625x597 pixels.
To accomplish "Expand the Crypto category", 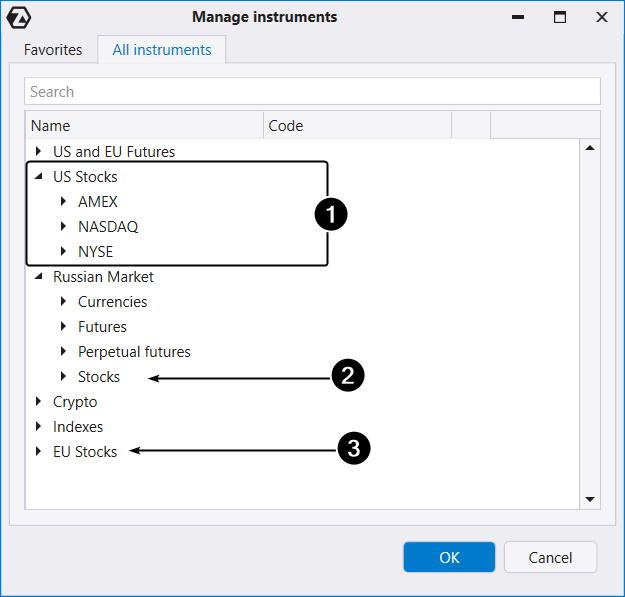I will pos(39,402).
